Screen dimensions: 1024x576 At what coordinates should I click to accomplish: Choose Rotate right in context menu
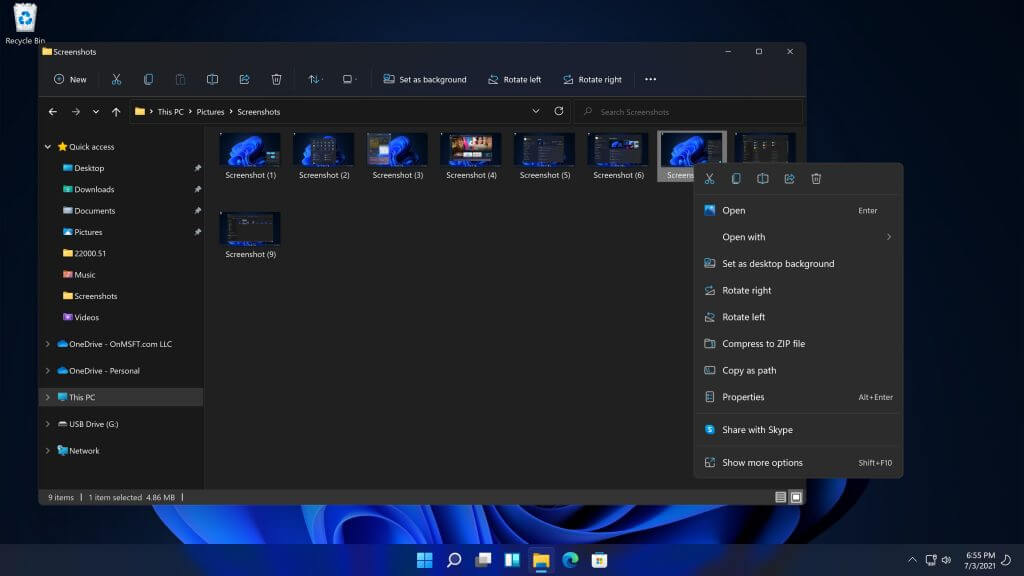pyautogui.click(x=798, y=291)
